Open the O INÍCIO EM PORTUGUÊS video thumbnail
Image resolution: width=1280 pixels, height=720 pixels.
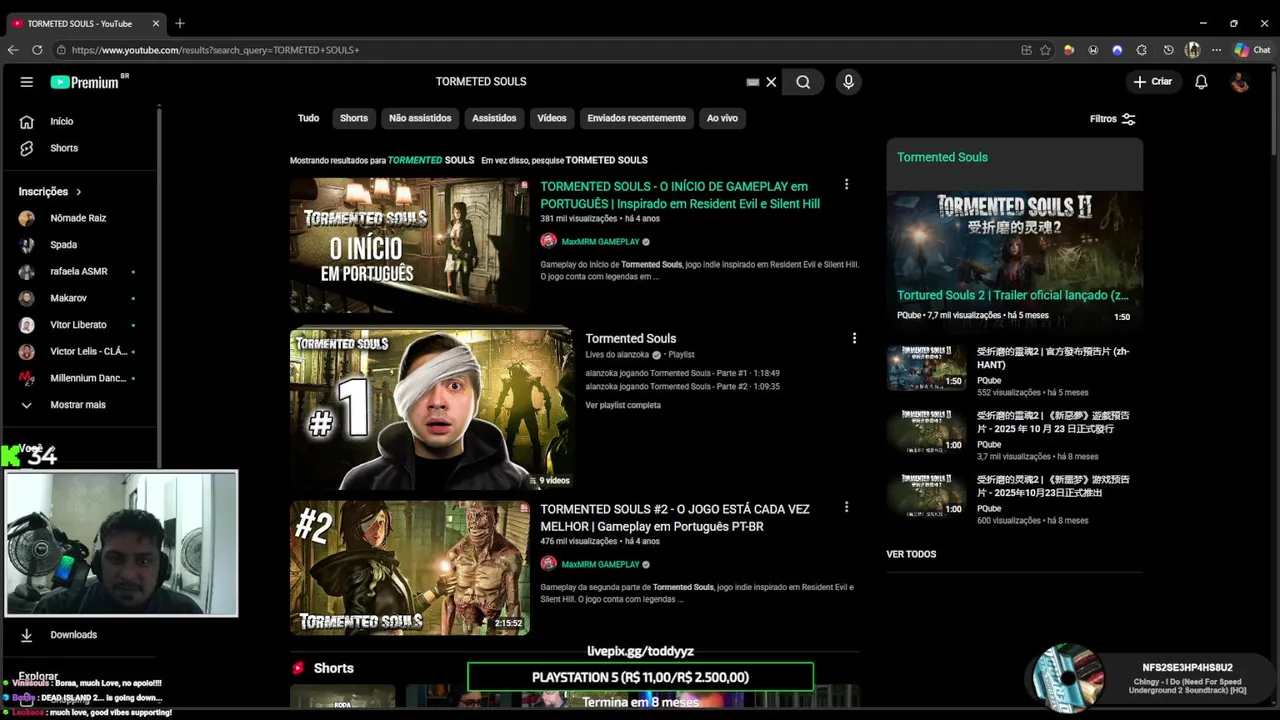coord(410,246)
